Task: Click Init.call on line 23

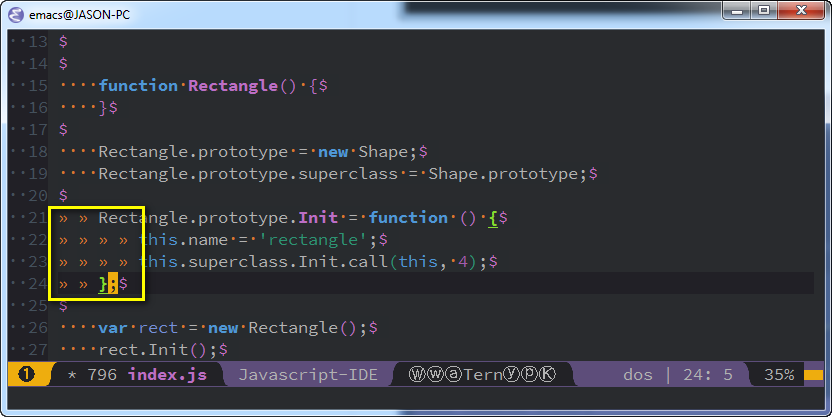Action: pyautogui.click(x=343, y=262)
